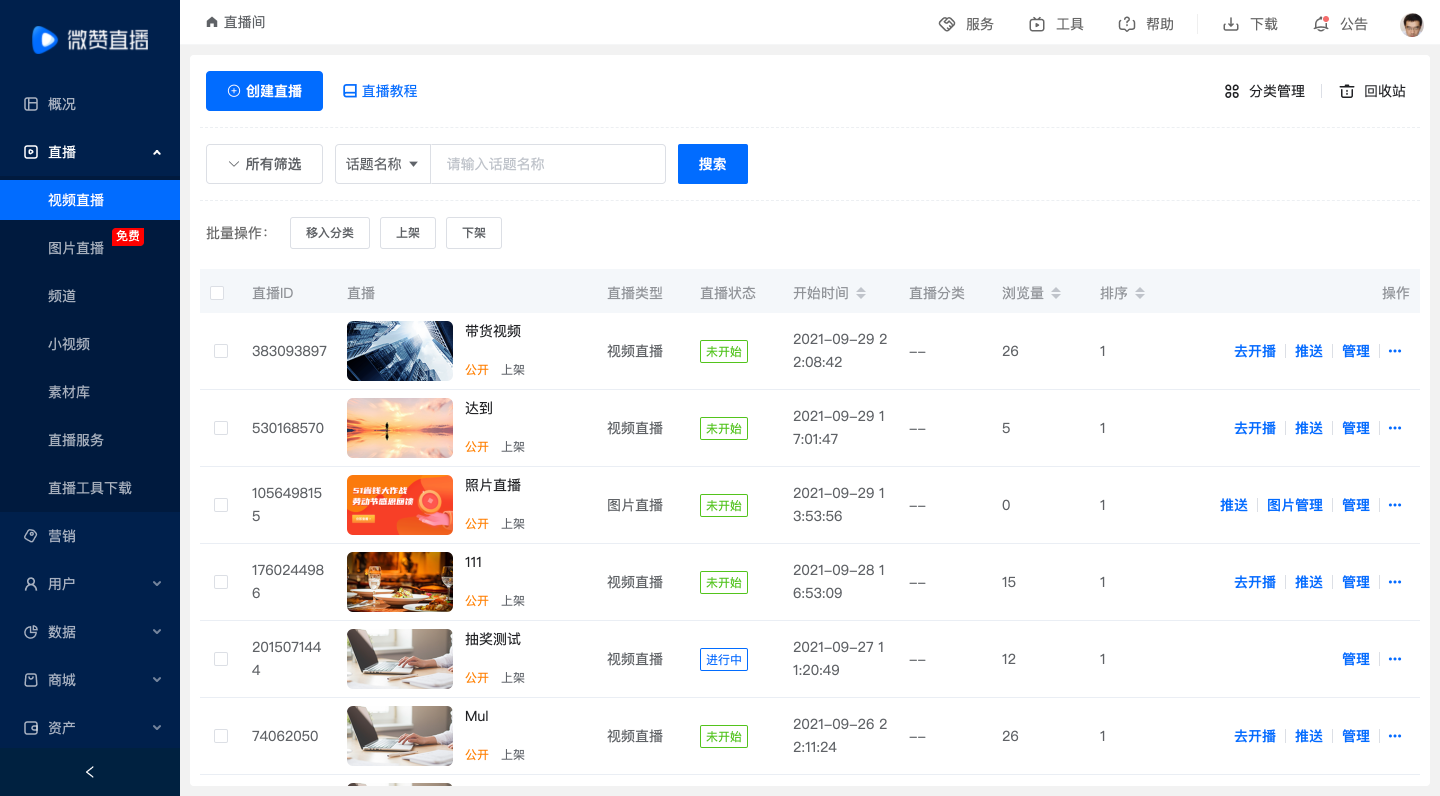
Task: Click the 移入分类 batch button
Action: tap(330, 233)
